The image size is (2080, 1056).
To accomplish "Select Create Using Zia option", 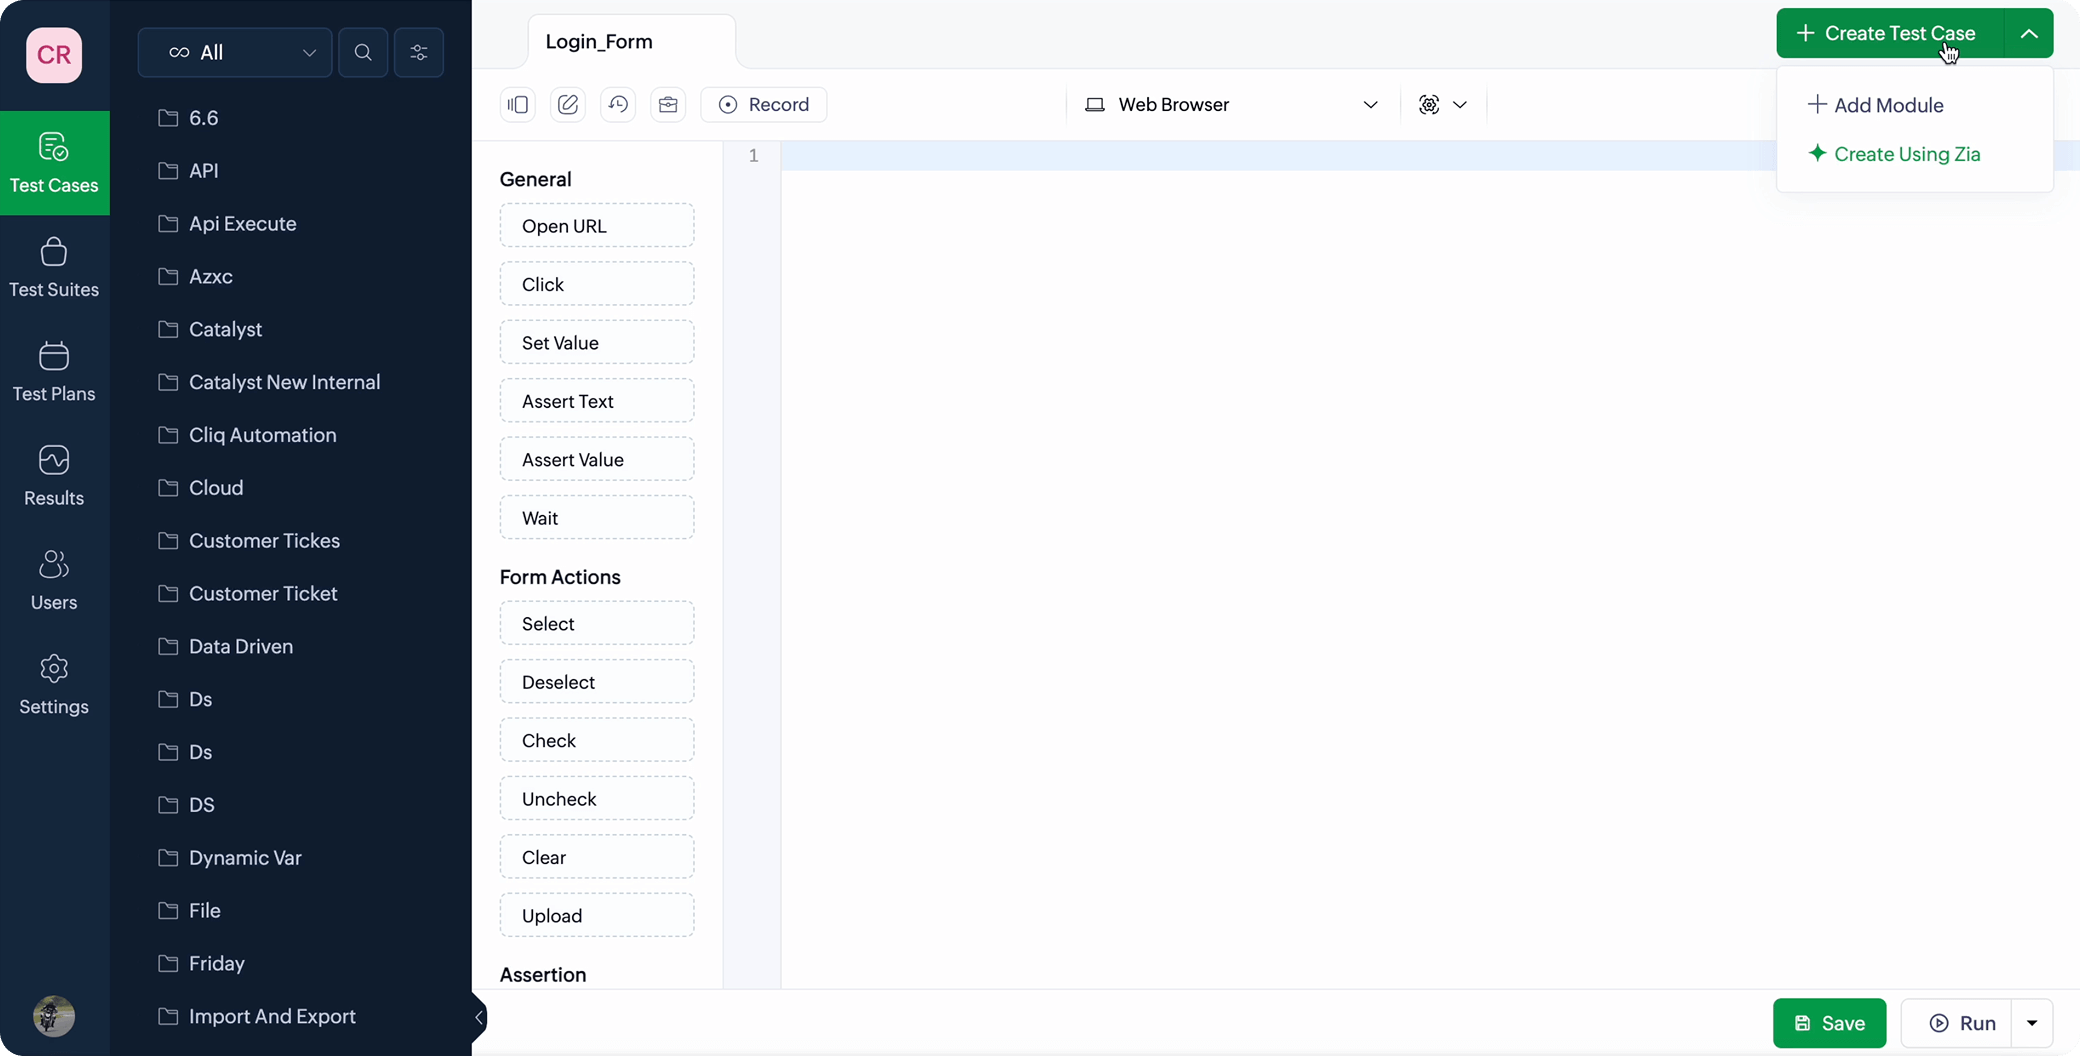I will pos(1895,154).
